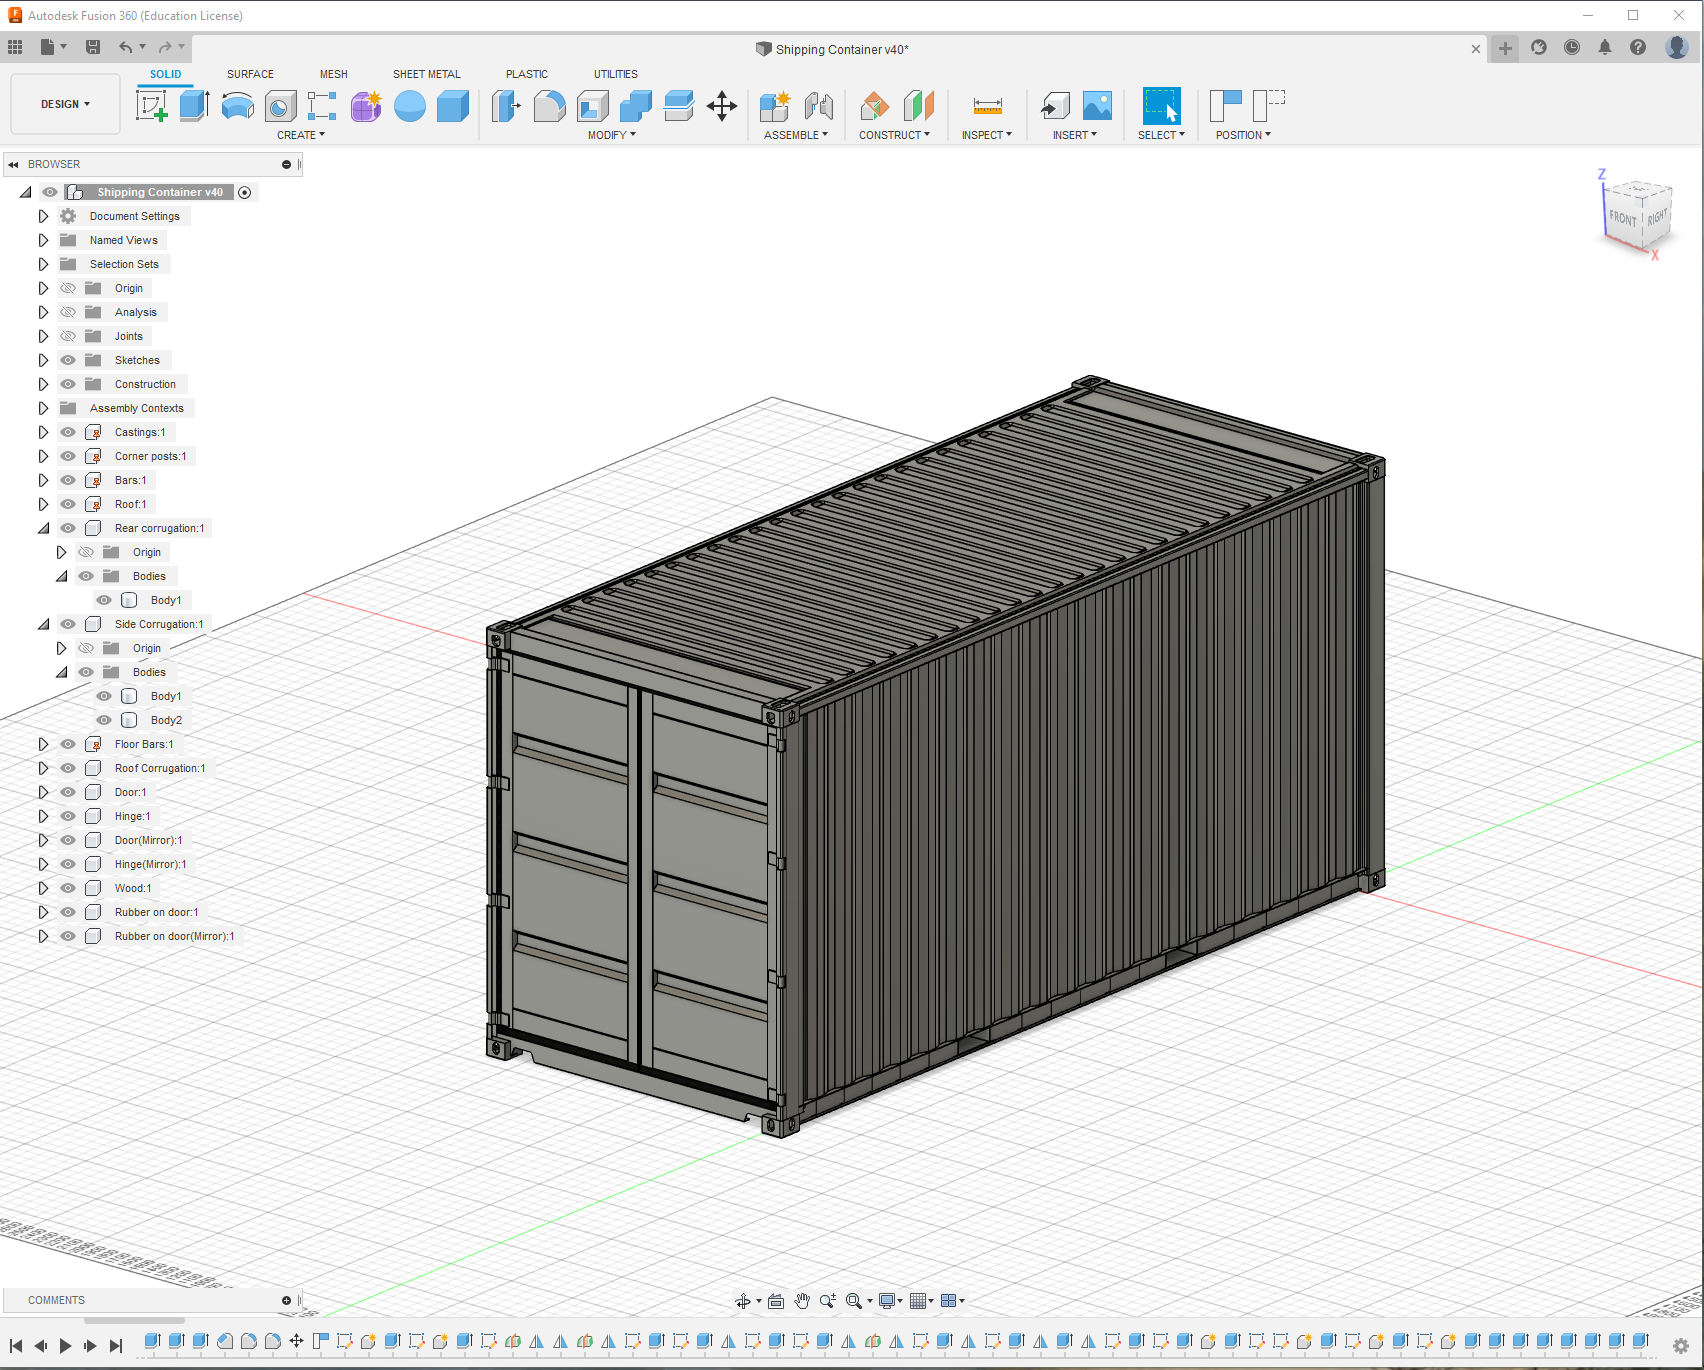Open the Comments panel
Screen dimensions: 1704x1370
point(55,1300)
